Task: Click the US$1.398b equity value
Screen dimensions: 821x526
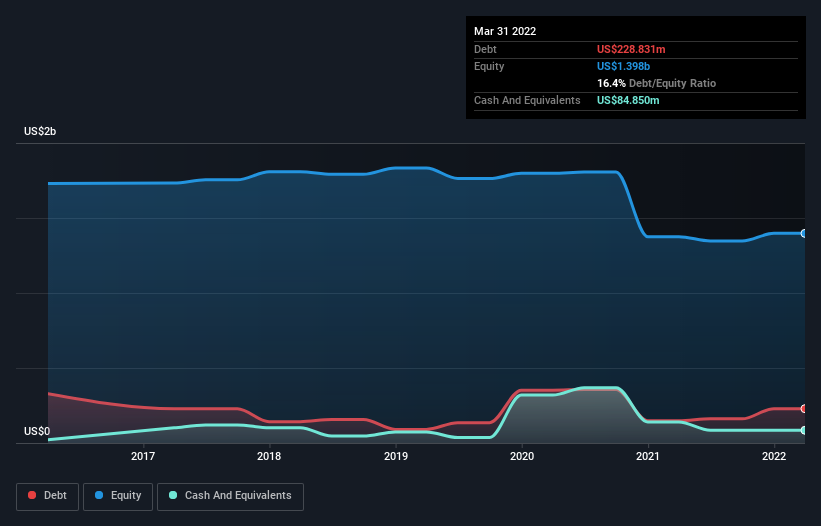Action: coord(624,66)
